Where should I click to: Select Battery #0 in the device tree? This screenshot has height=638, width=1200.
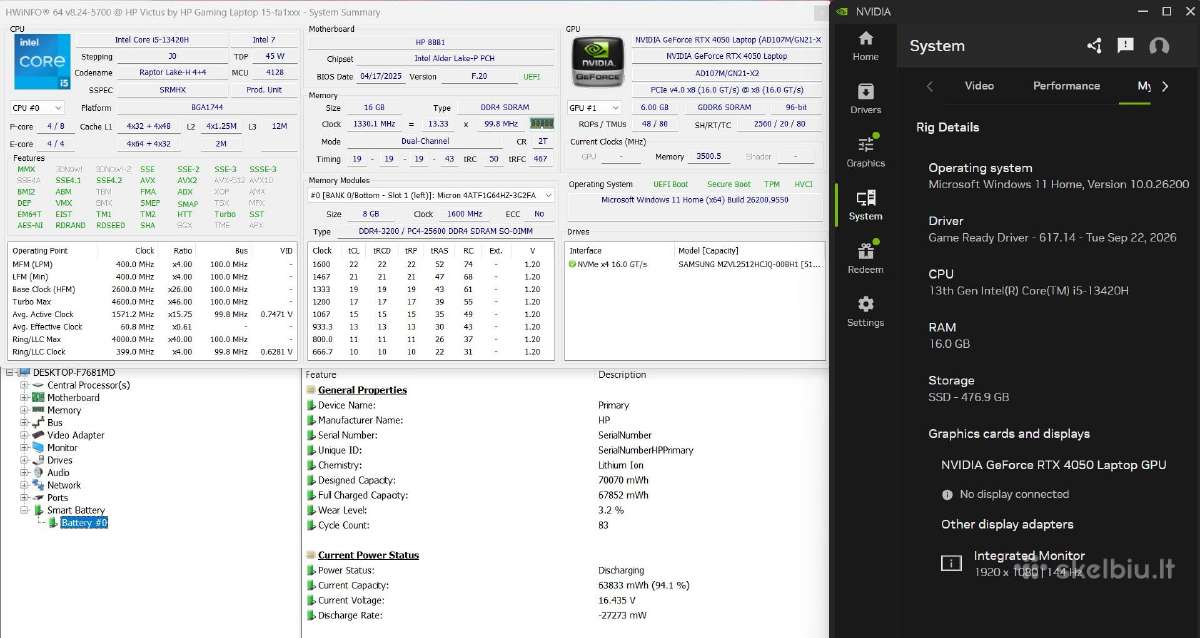pos(84,523)
